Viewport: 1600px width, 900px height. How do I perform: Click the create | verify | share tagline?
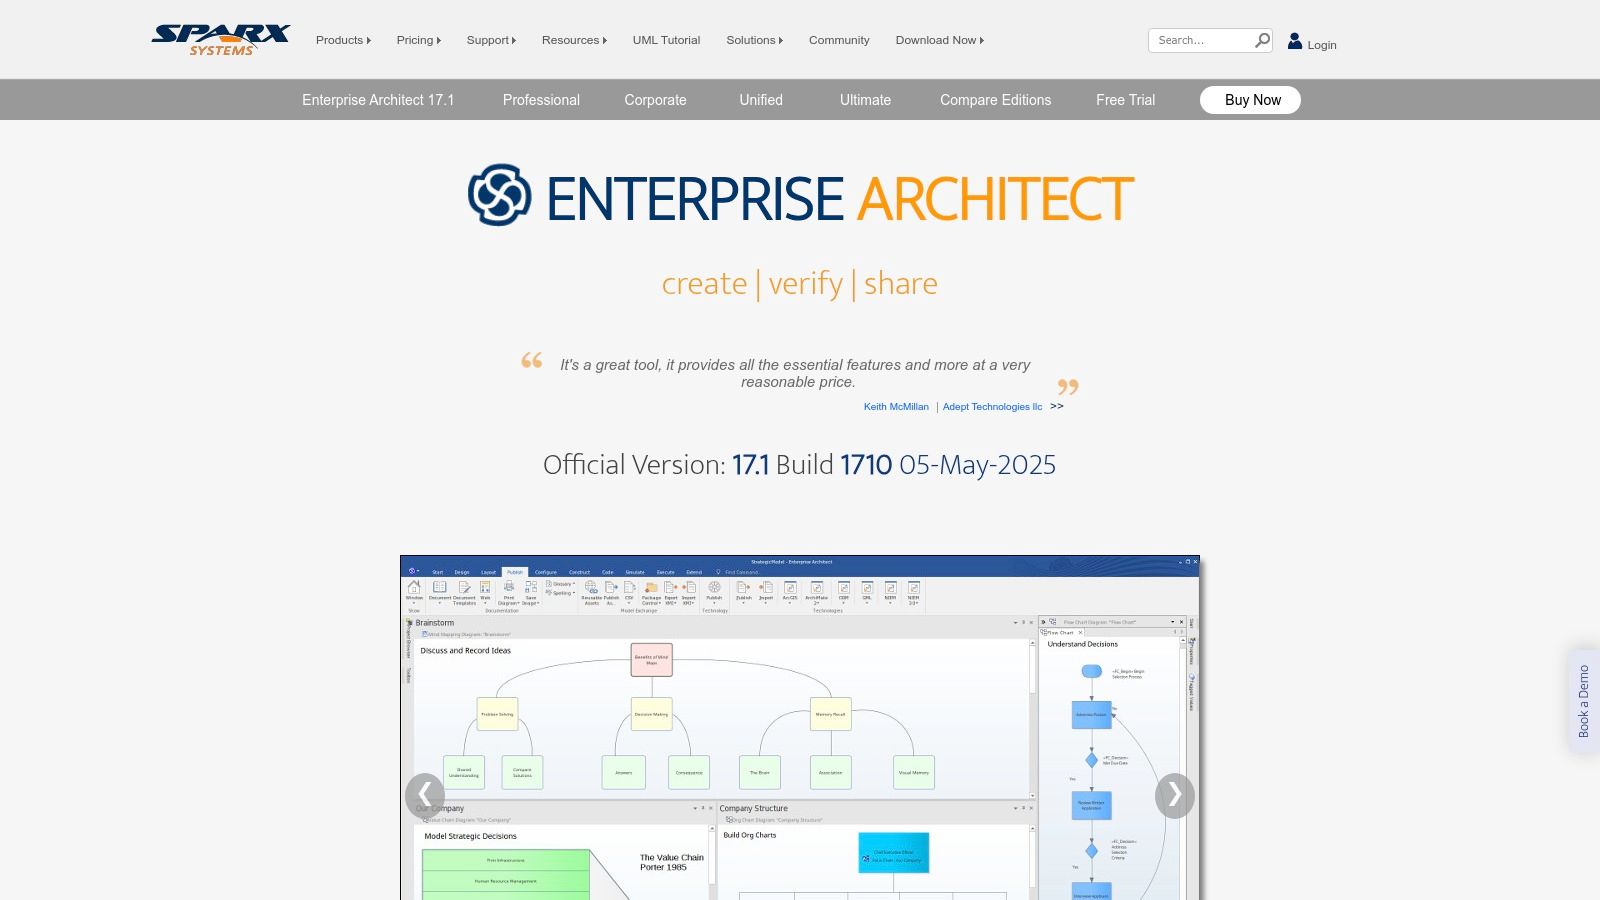click(799, 284)
